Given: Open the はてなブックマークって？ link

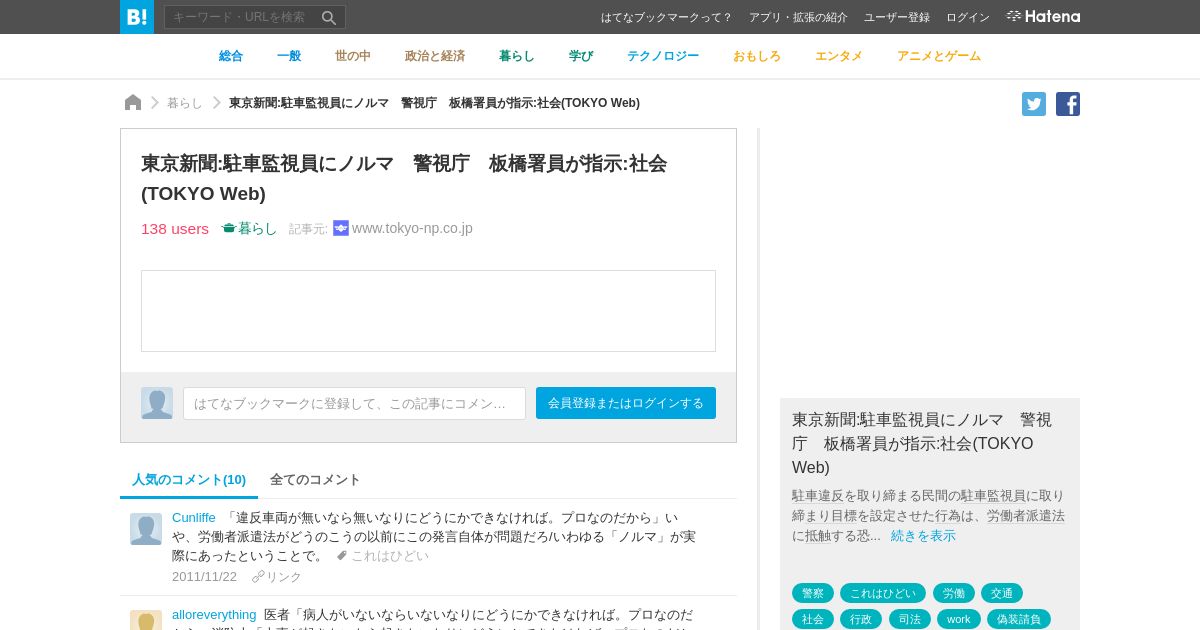Looking at the screenshot, I should coord(666,17).
